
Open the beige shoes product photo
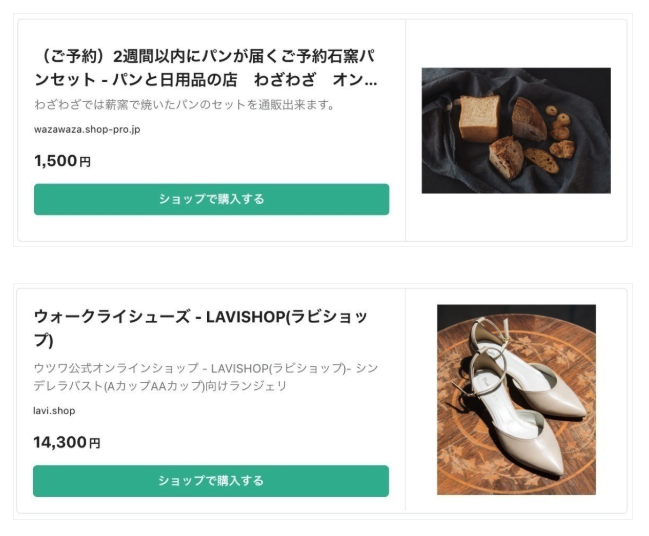click(516, 399)
